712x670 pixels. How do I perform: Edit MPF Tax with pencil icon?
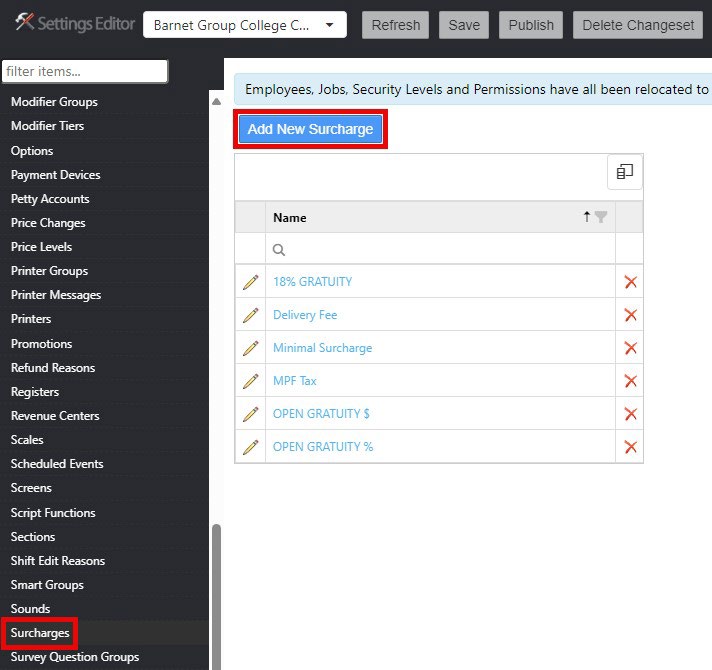point(250,381)
